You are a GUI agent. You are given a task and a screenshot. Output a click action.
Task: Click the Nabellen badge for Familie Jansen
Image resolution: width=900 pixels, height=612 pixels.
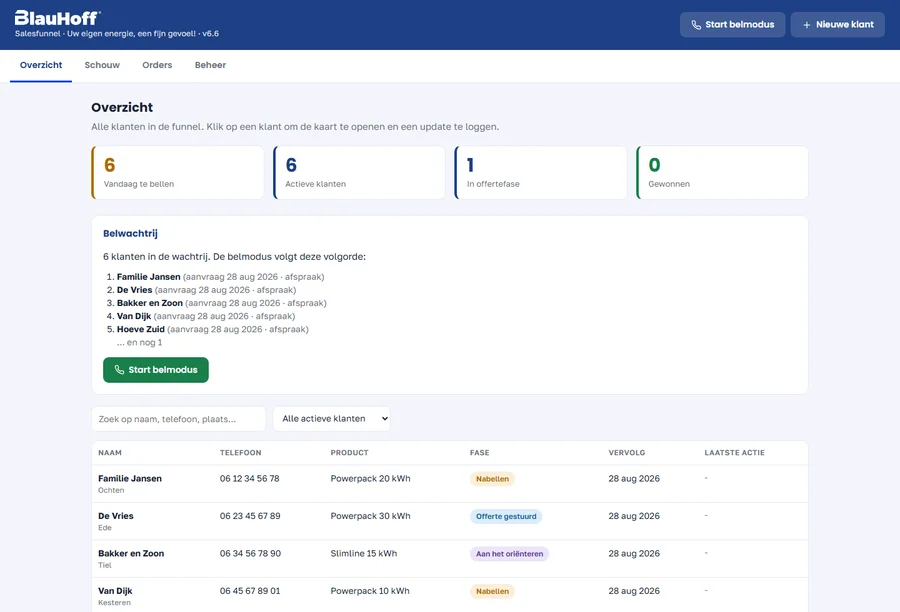click(x=492, y=479)
